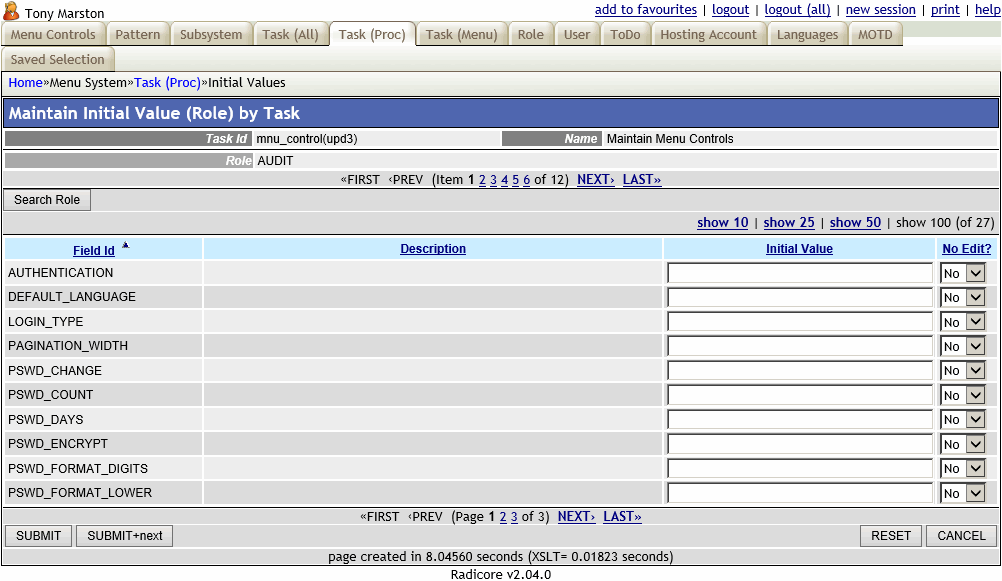1002x581 pixels.
Task: Open the No Edit dropdown for AUTHENTICATION
Action: (961, 272)
